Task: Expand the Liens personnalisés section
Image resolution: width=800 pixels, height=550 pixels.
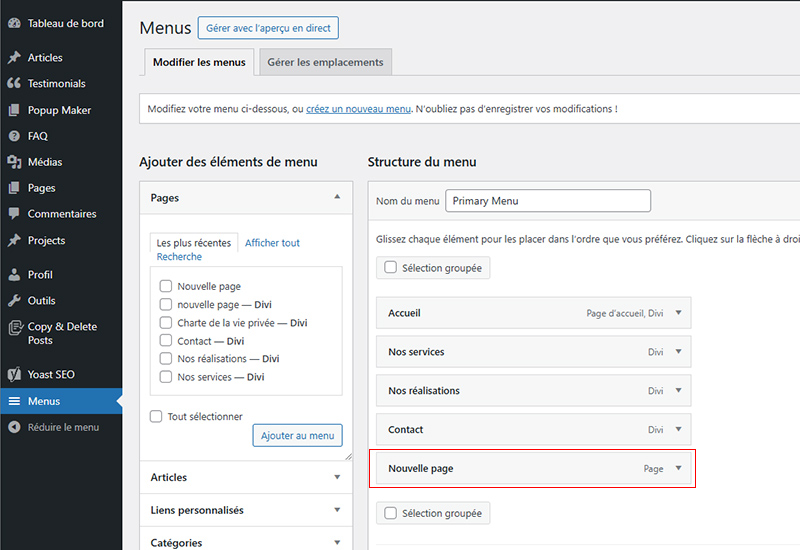Action: (x=337, y=510)
